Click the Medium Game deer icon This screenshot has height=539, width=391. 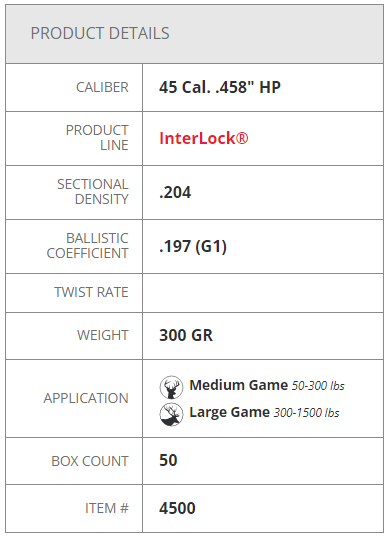171,387
